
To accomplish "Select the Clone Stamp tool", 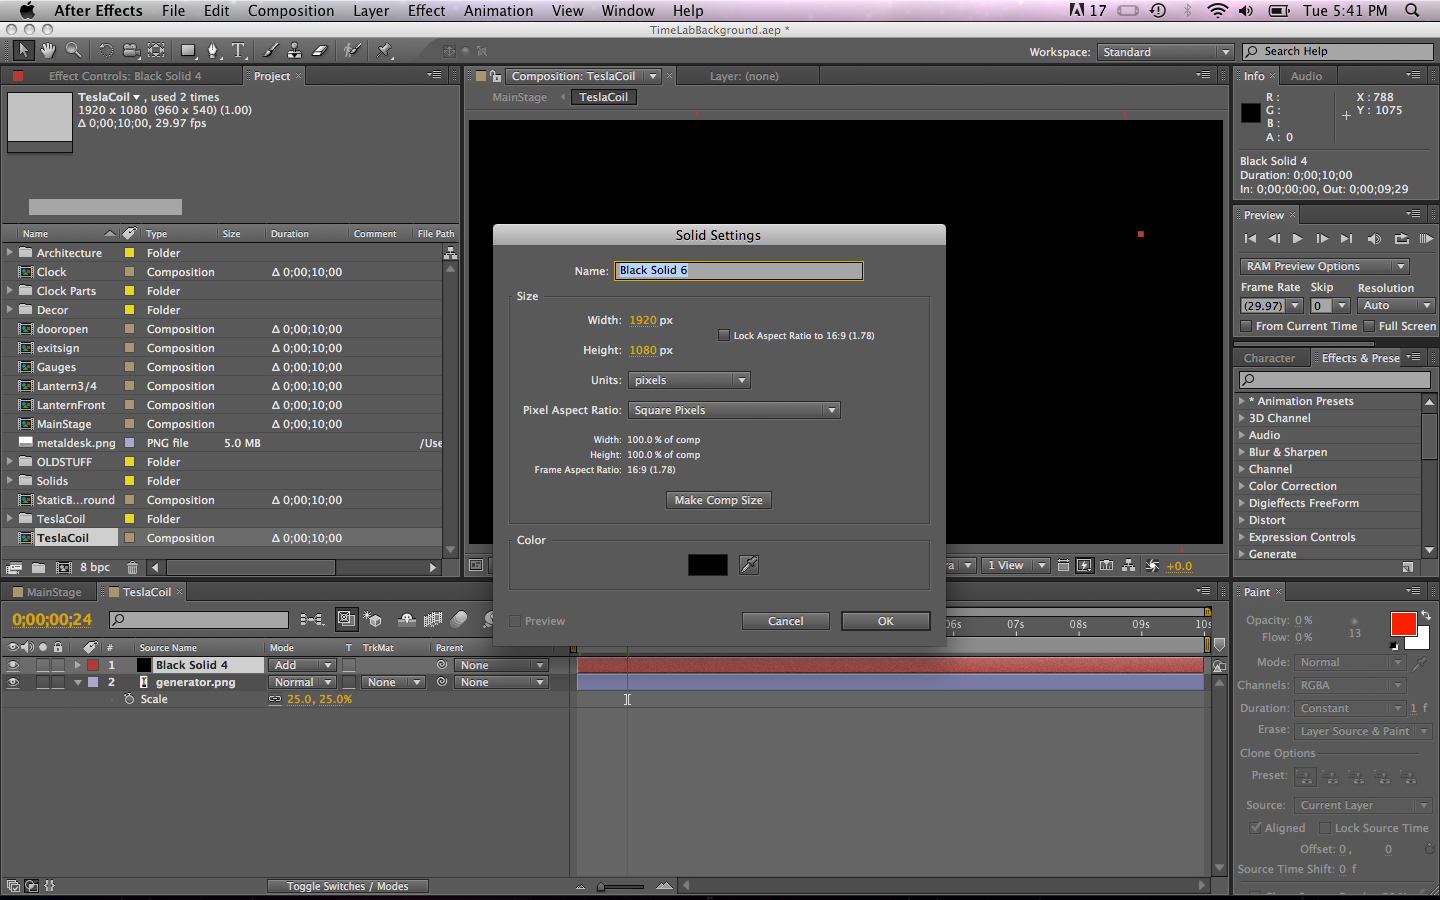I will coord(295,50).
